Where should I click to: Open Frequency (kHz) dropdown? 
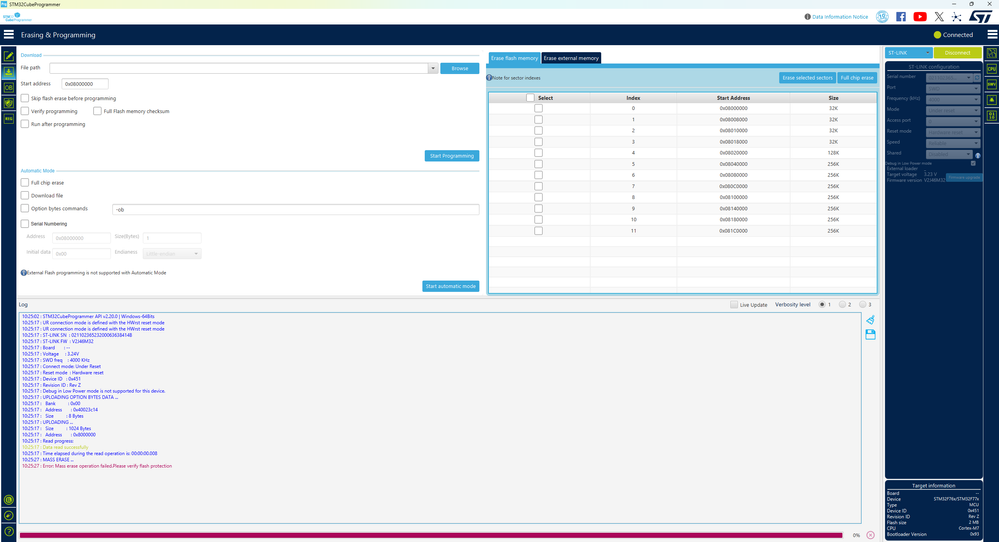(952, 99)
